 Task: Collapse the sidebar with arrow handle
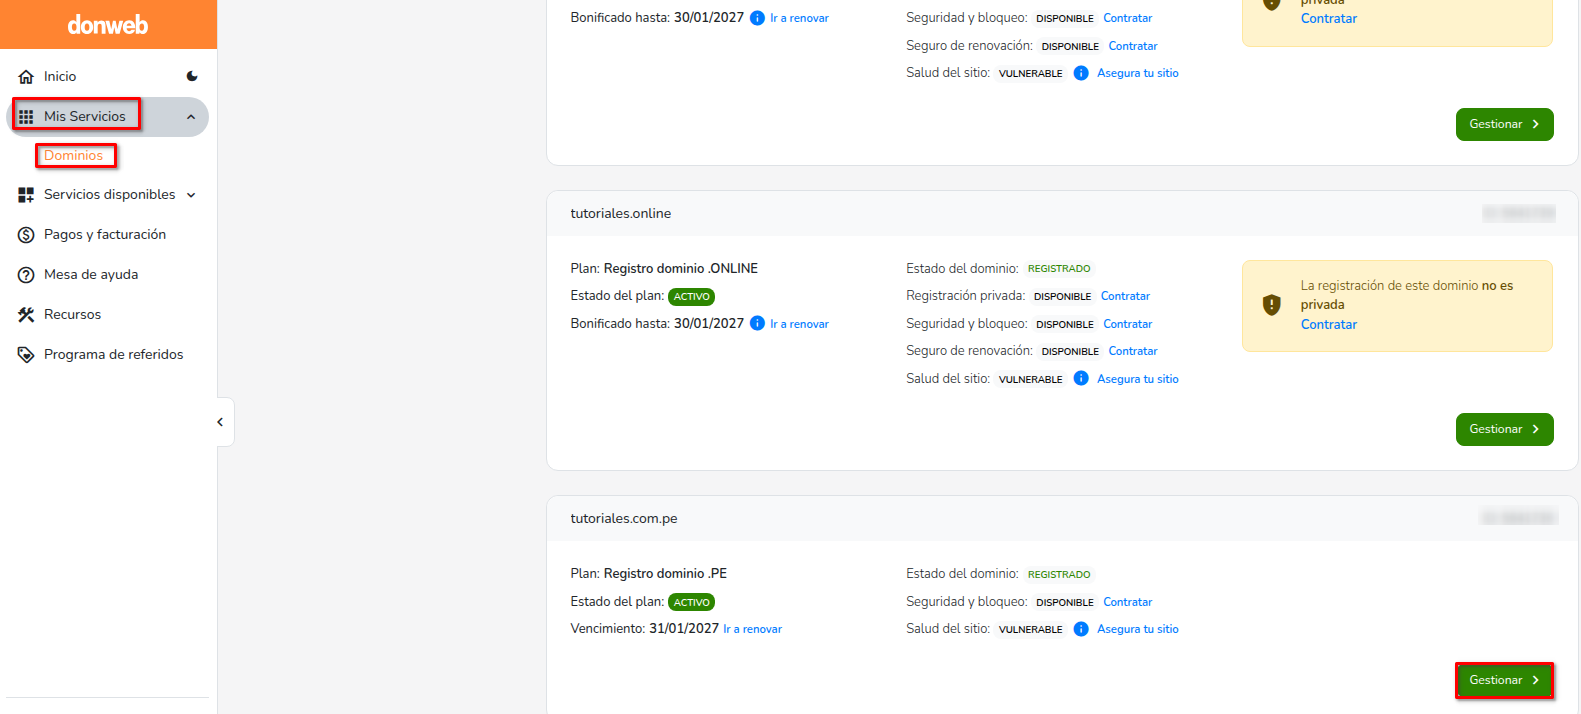click(221, 422)
